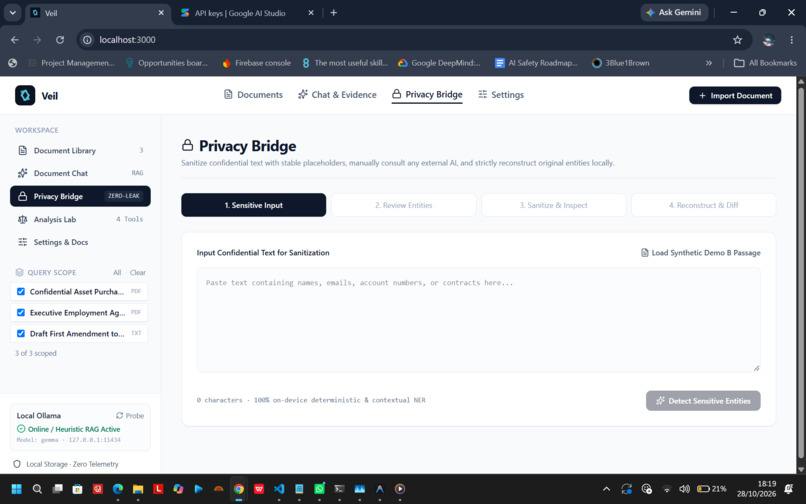Select Privacy Bridge sidebar entry
The image size is (806, 504).
(x=80, y=196)
